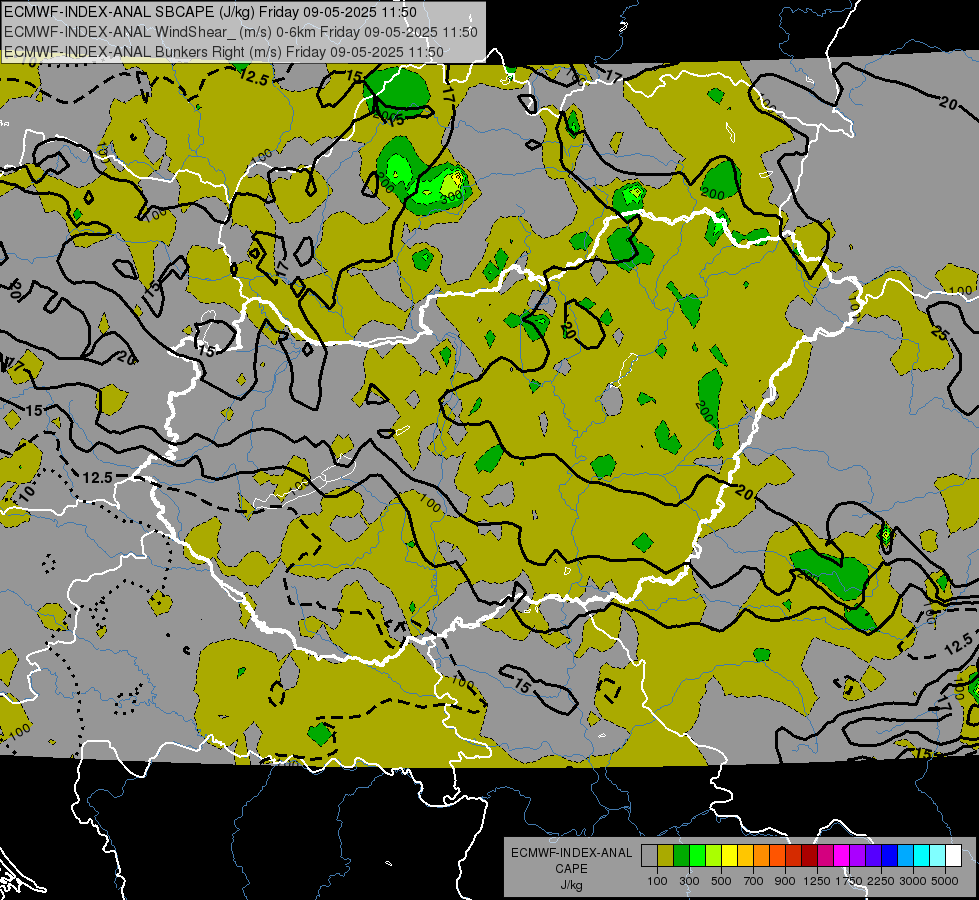Click the Bunkers Right (m/s) header line
This screenshot has height=900, width=979.
click(224, 52)
